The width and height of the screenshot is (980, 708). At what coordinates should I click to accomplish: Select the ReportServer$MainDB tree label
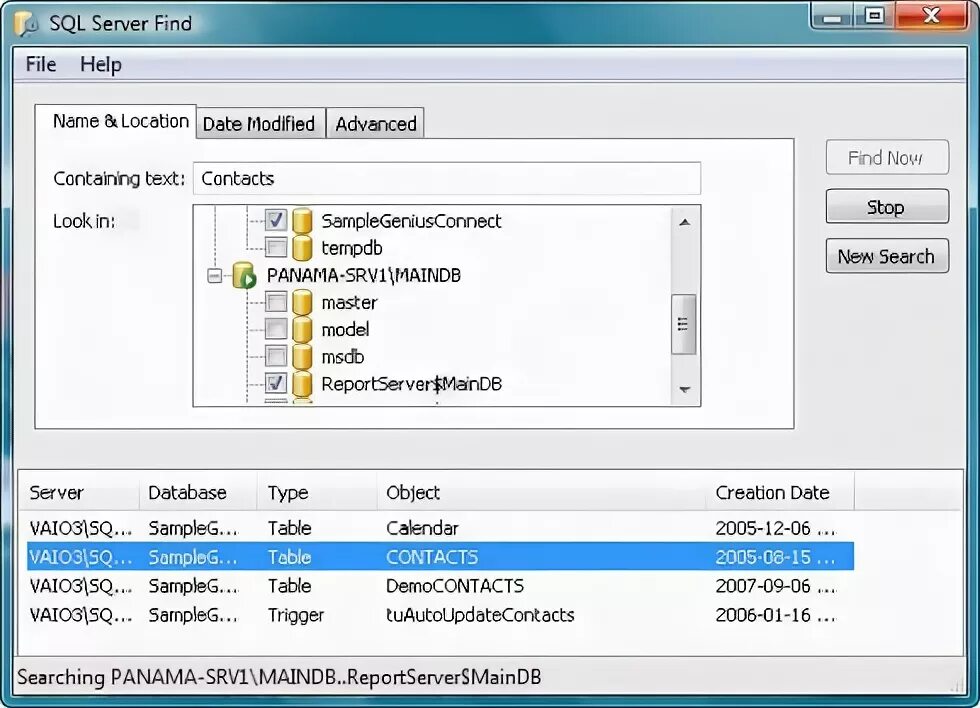[411, 384]
